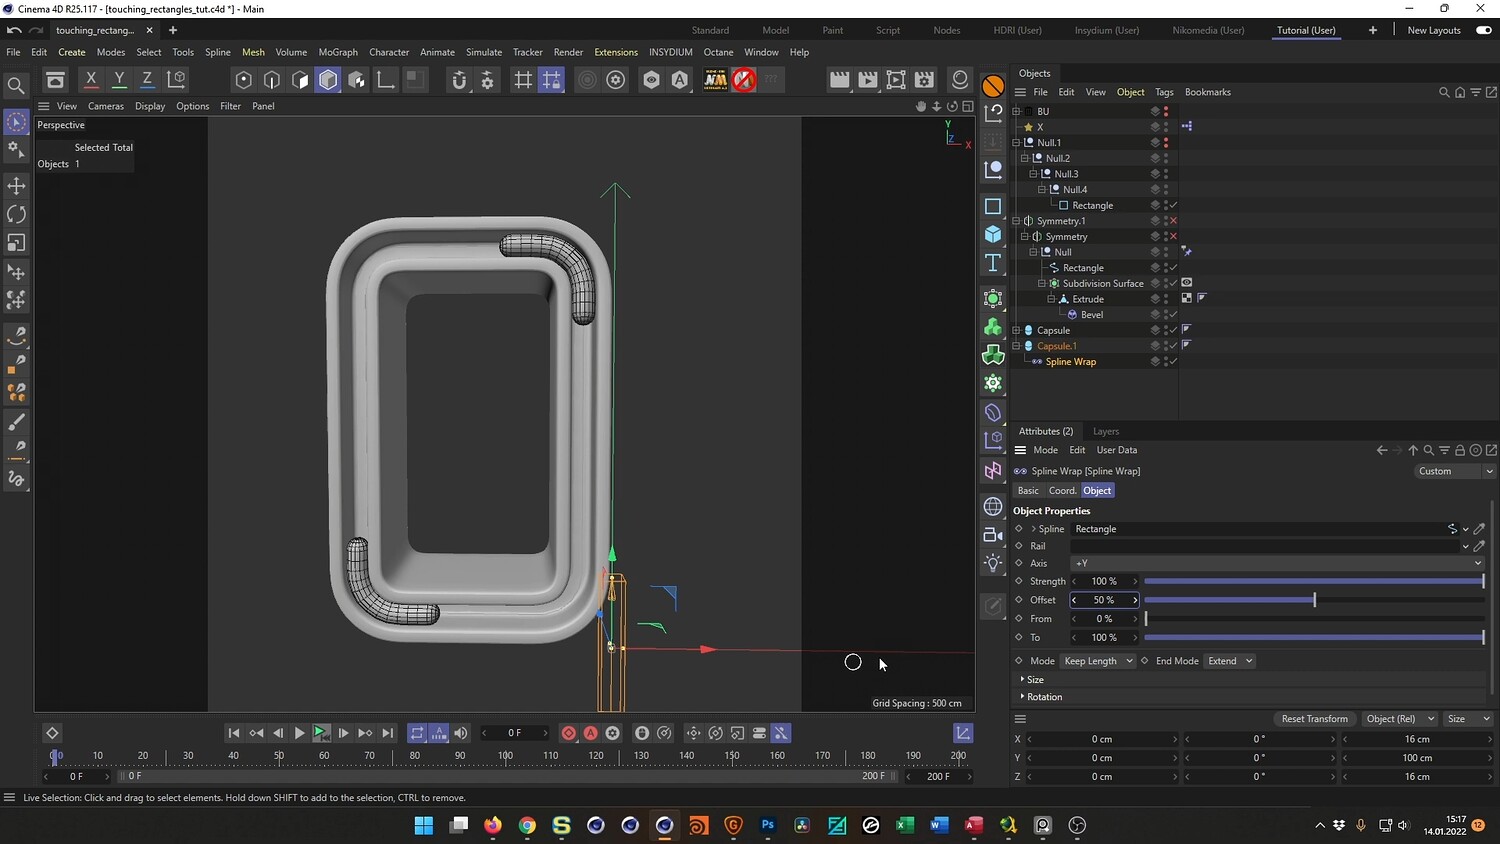Select the Rotate tool in left toolbar

click(x=16, y=214)
